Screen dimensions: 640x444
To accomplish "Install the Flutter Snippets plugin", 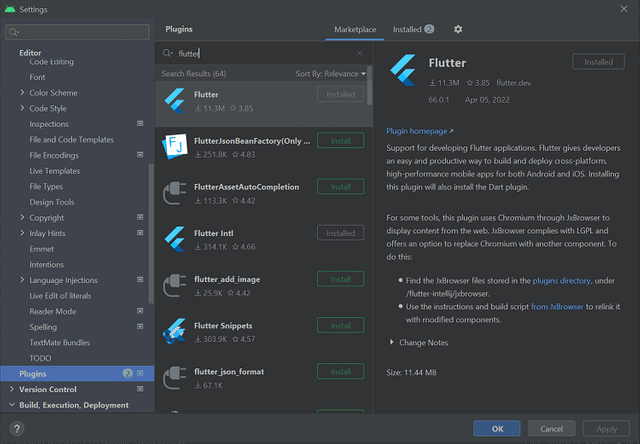I will coord(340,326).
